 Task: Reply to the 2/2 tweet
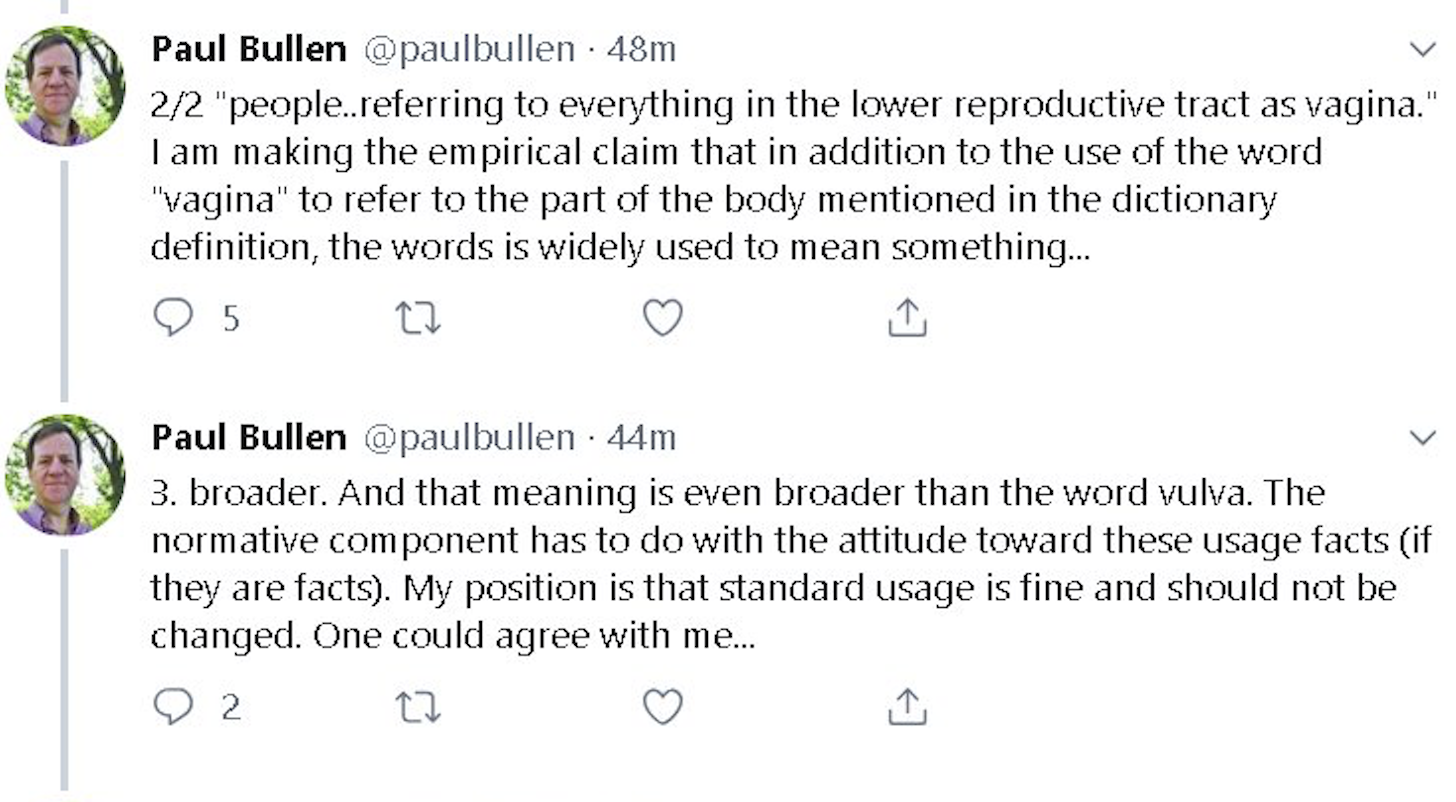click(x=173, y=318)
